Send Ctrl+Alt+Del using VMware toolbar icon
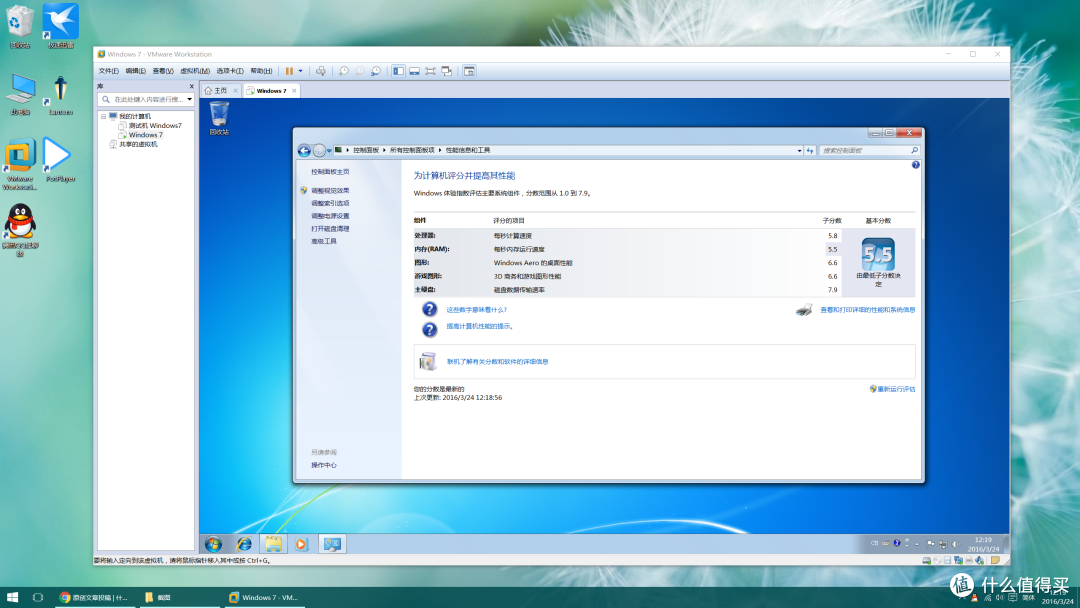This screenshot has width=1080, height=608. (x=321, y=71)
